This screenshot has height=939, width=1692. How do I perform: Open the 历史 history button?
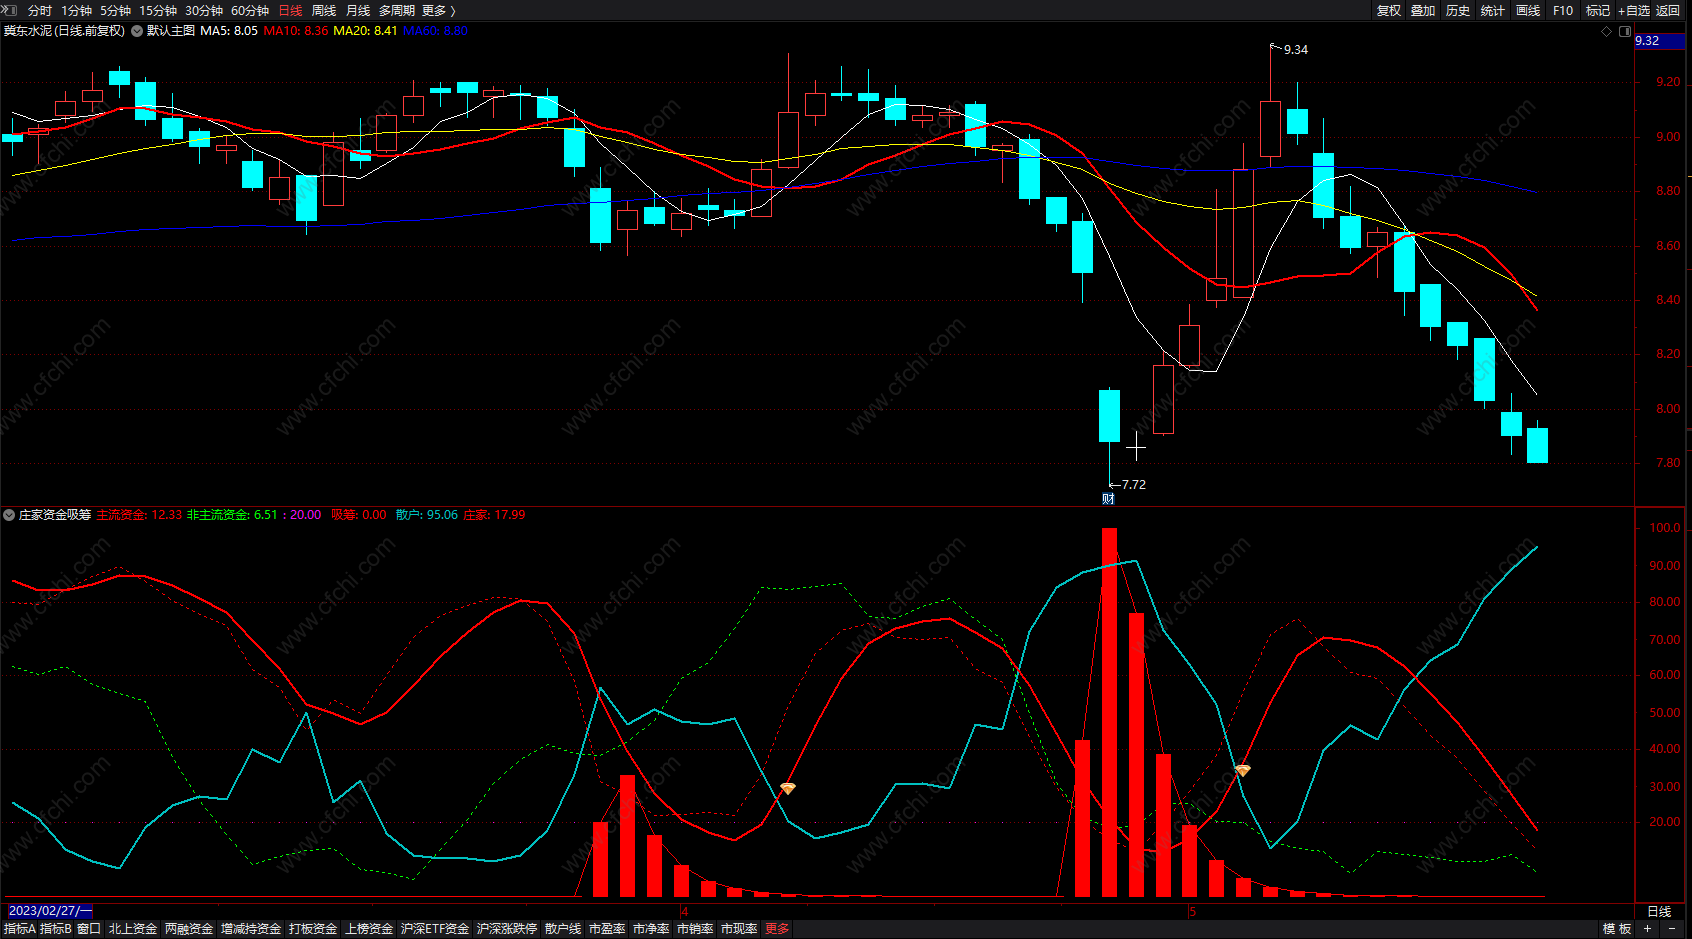click(x=1458, y=11)
